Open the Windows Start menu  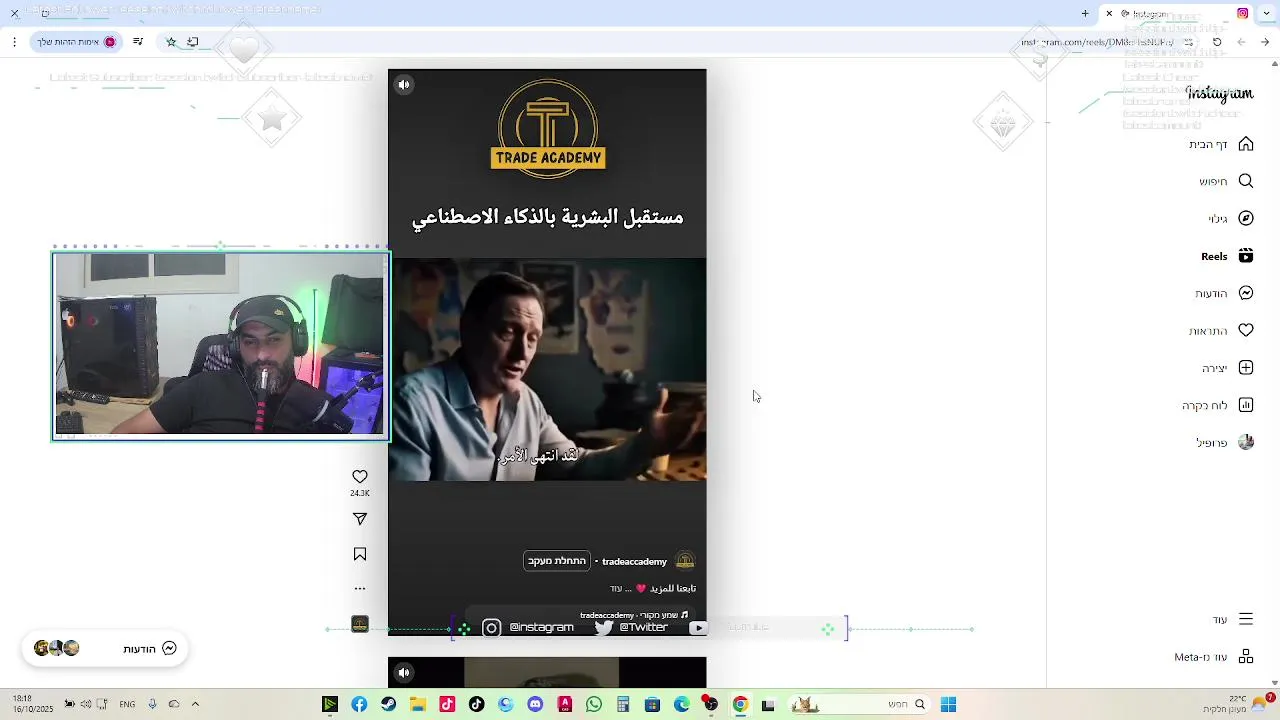click(948, 705)
